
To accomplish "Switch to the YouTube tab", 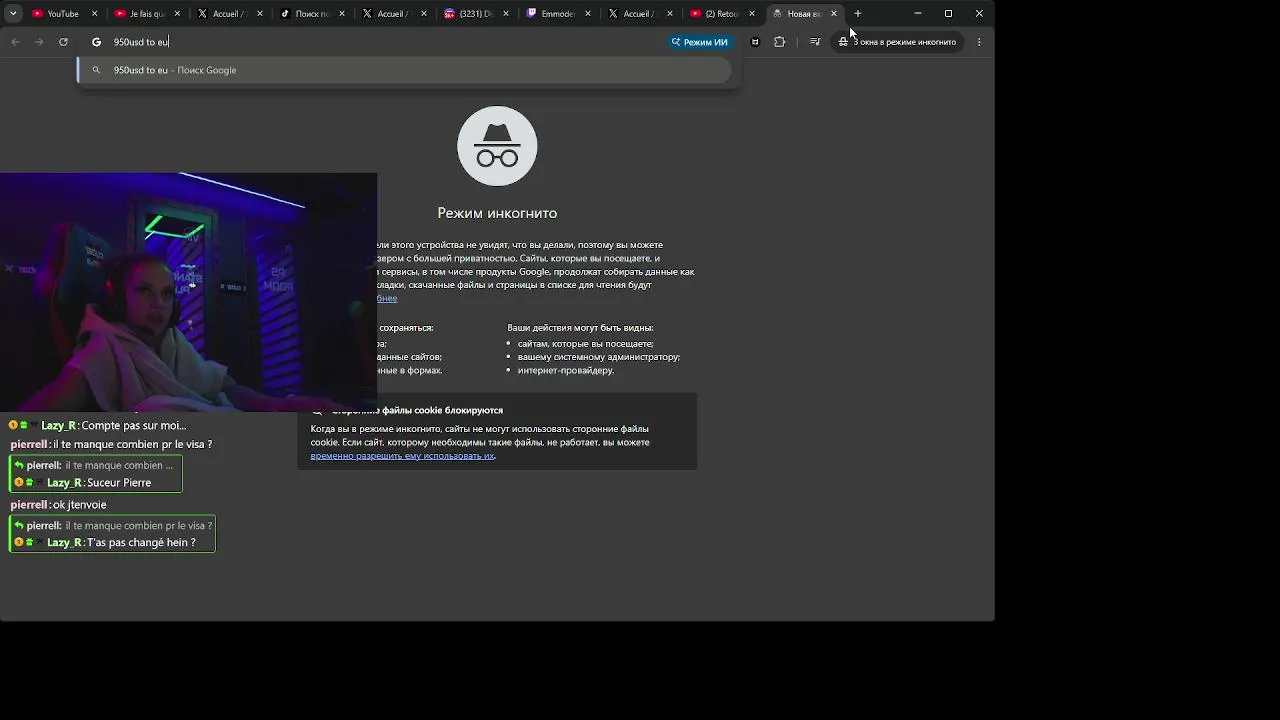I will 65,14.
